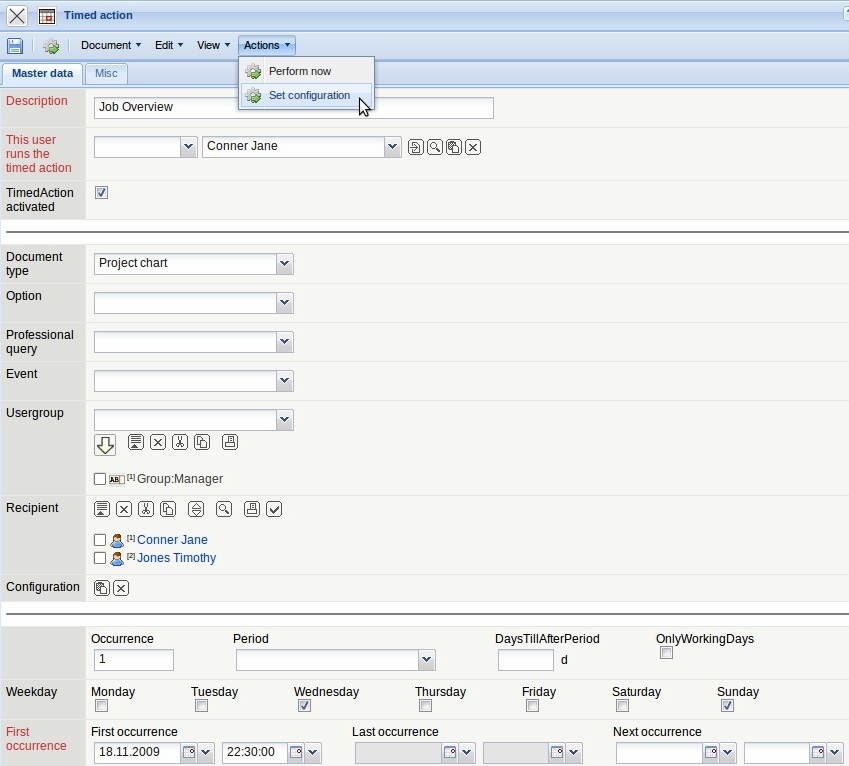This screenshot has width=849, height=766.
Task: Open the Document type dropdown
Action: (x=285, y=264)
